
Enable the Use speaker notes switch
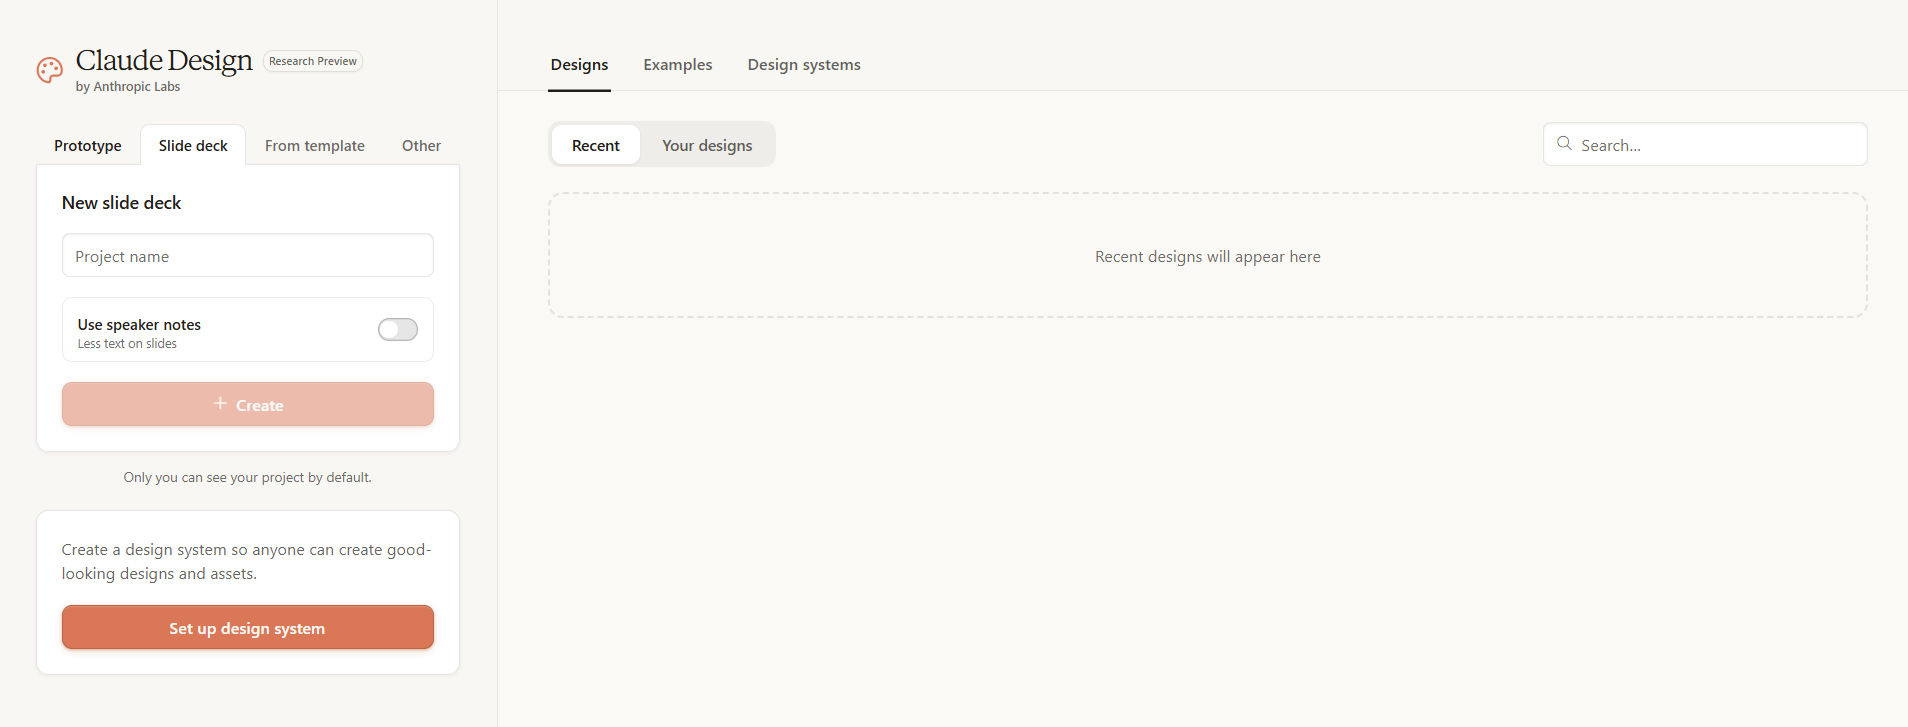(397, 330)
